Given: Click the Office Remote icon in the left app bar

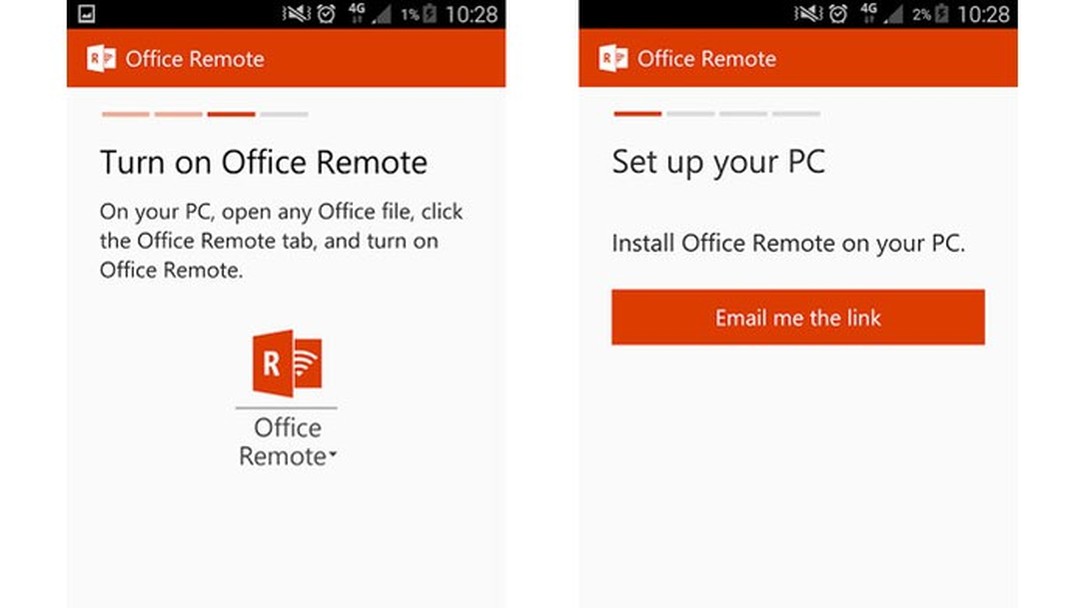Looking at the screenshot, I should point(100,58).
